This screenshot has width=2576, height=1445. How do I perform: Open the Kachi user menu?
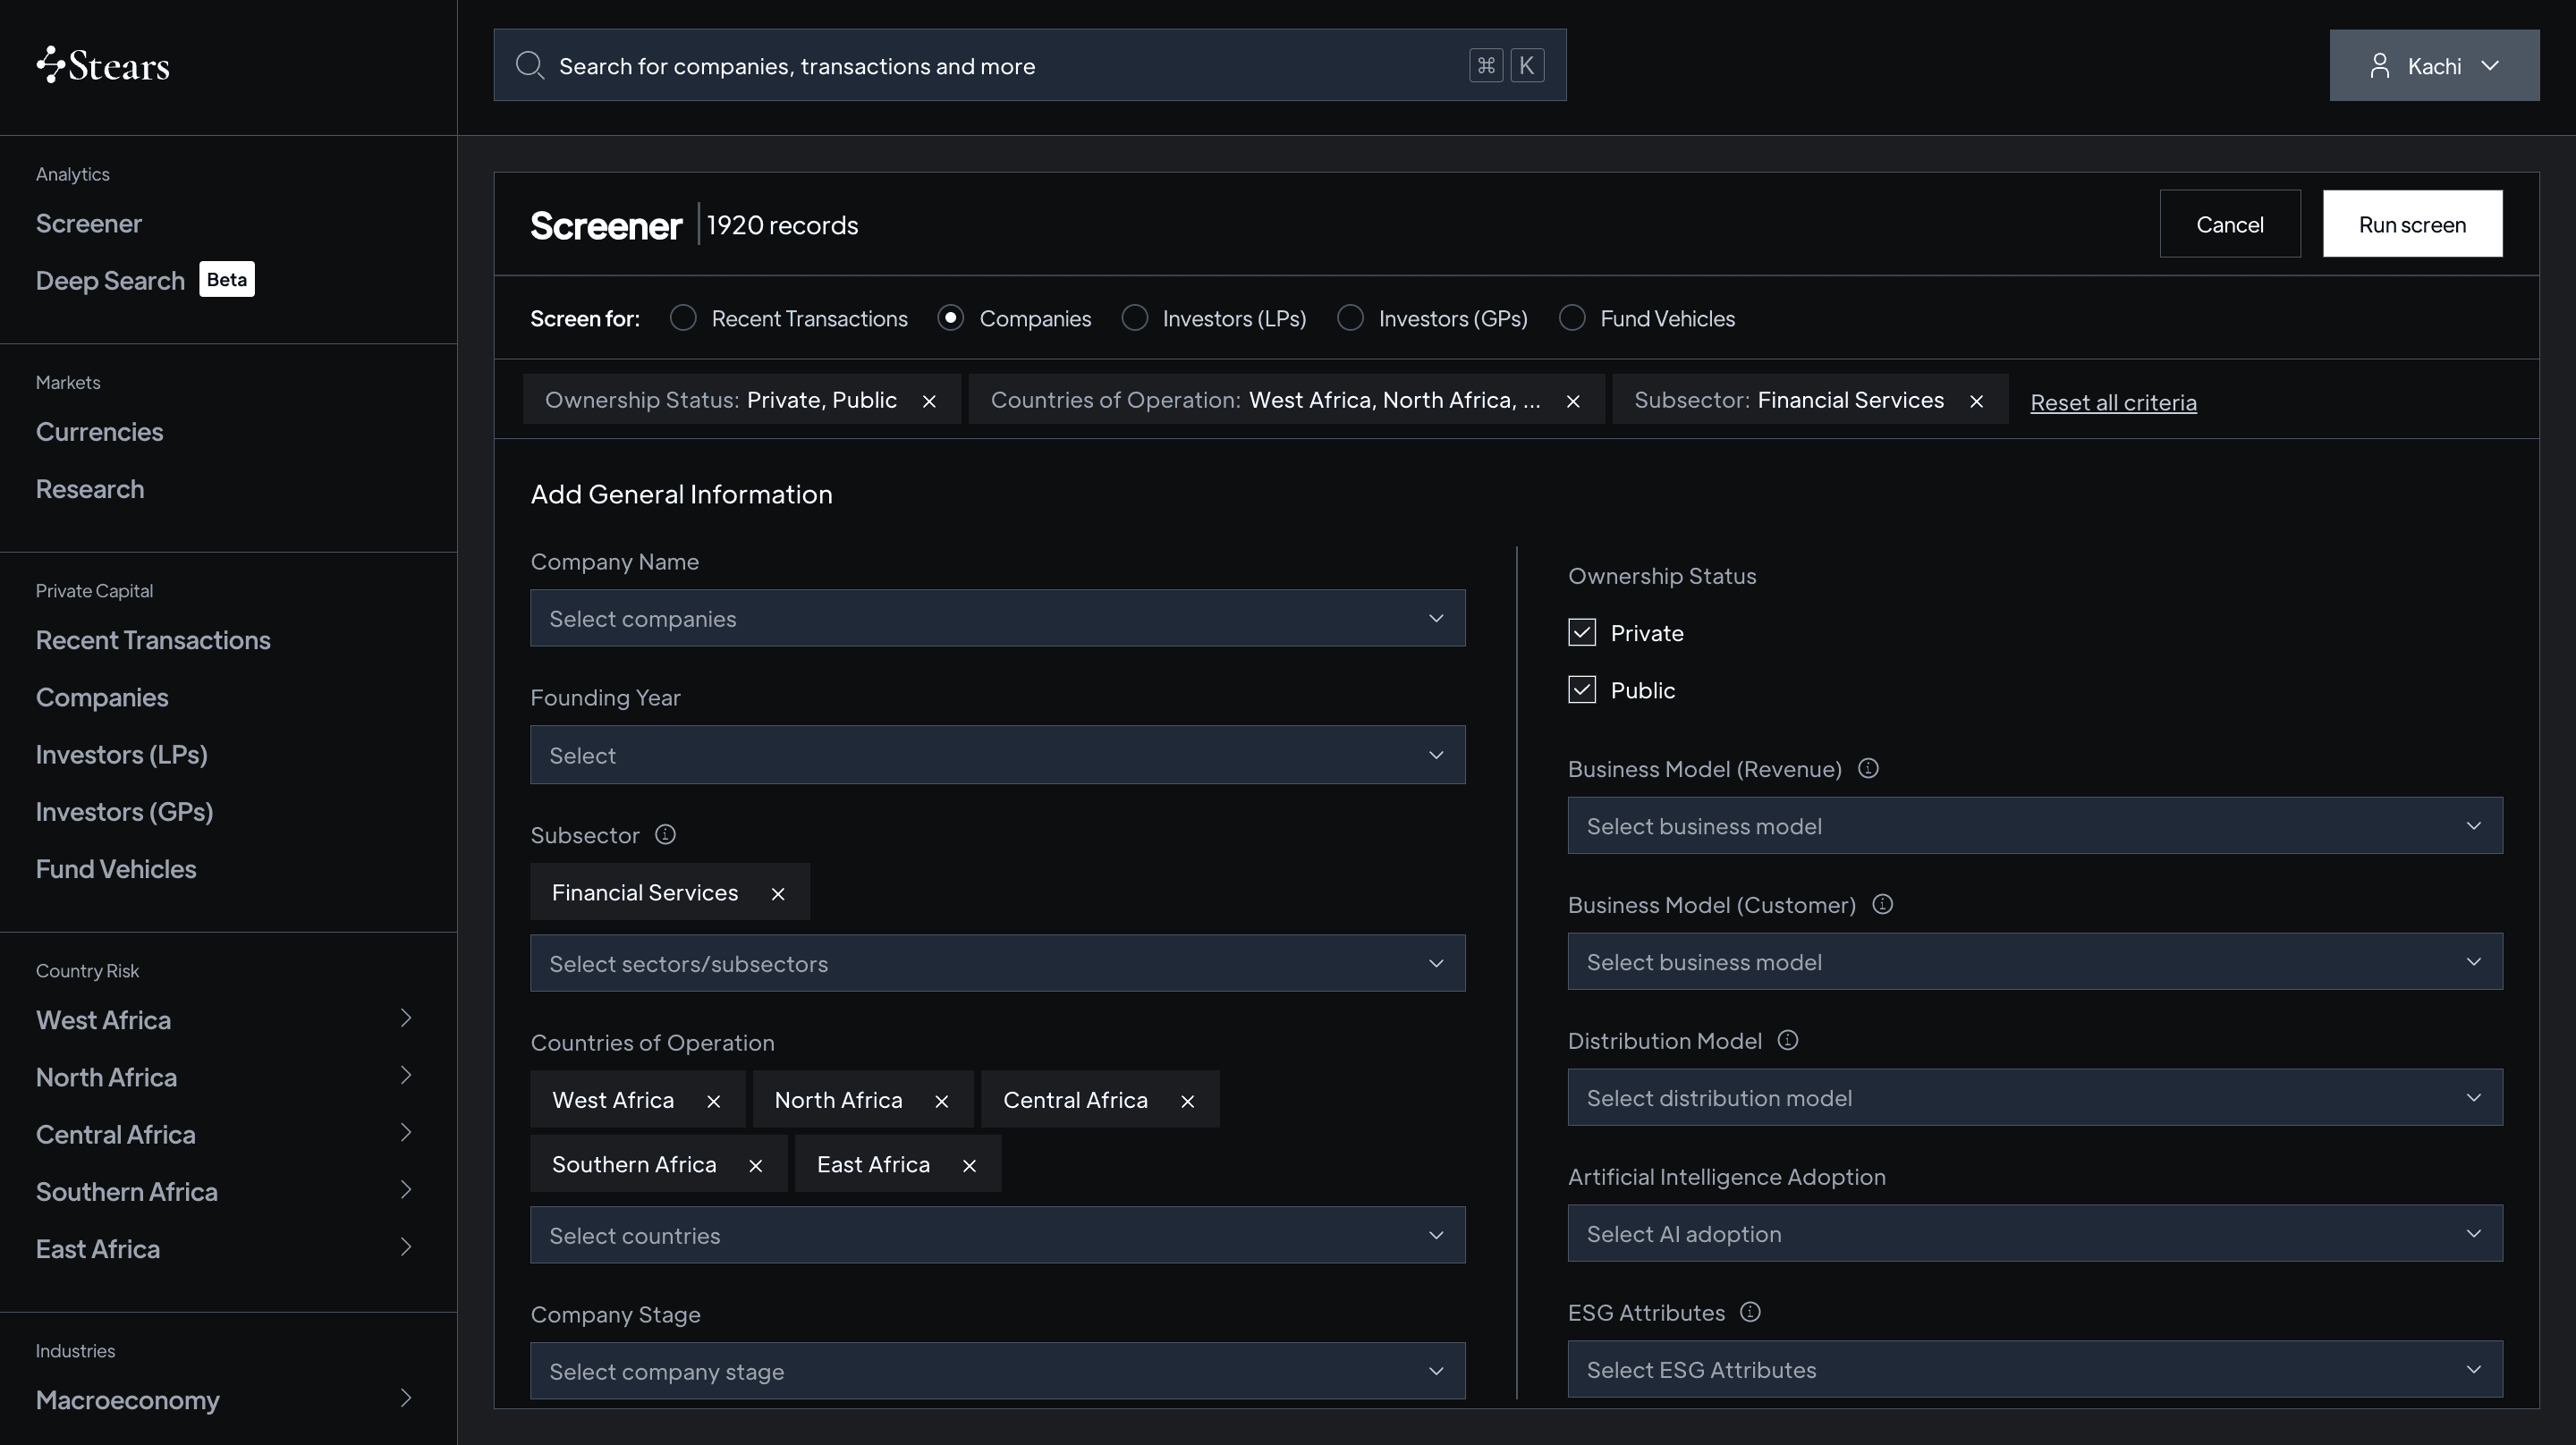pyautogui.click(x=2434, y=66)
